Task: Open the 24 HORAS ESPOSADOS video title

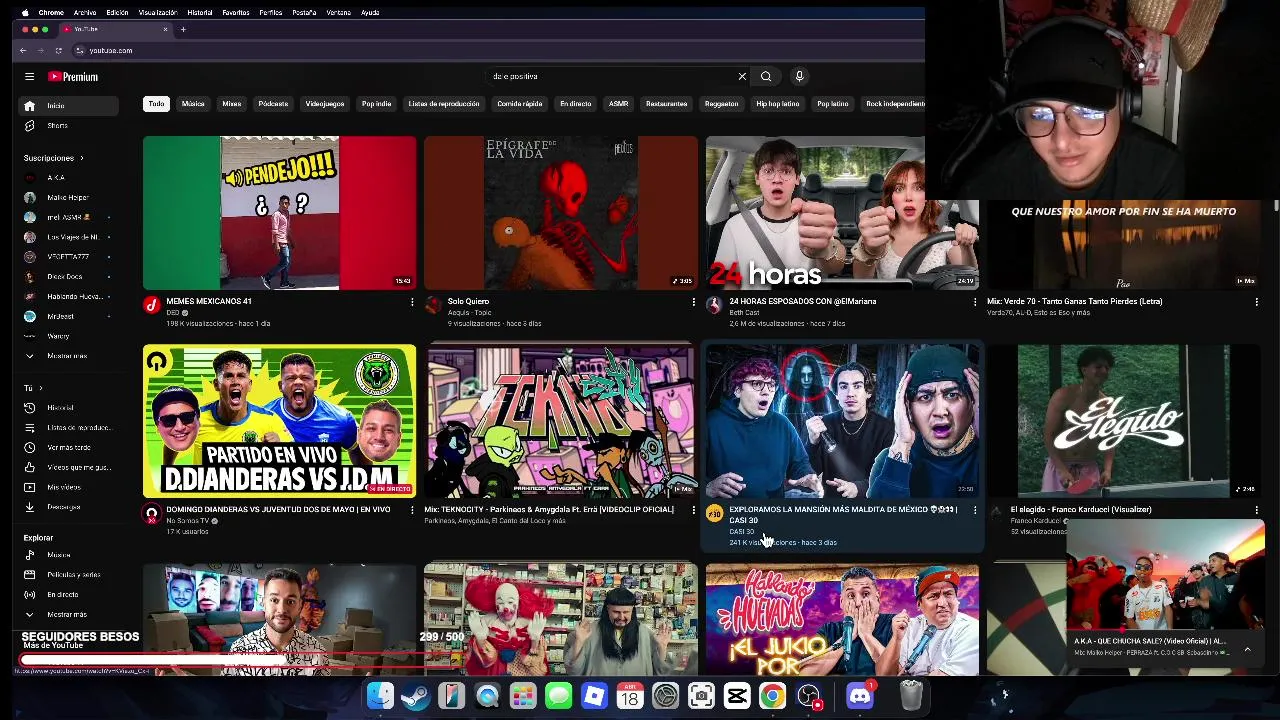Action: click(803, 301)
